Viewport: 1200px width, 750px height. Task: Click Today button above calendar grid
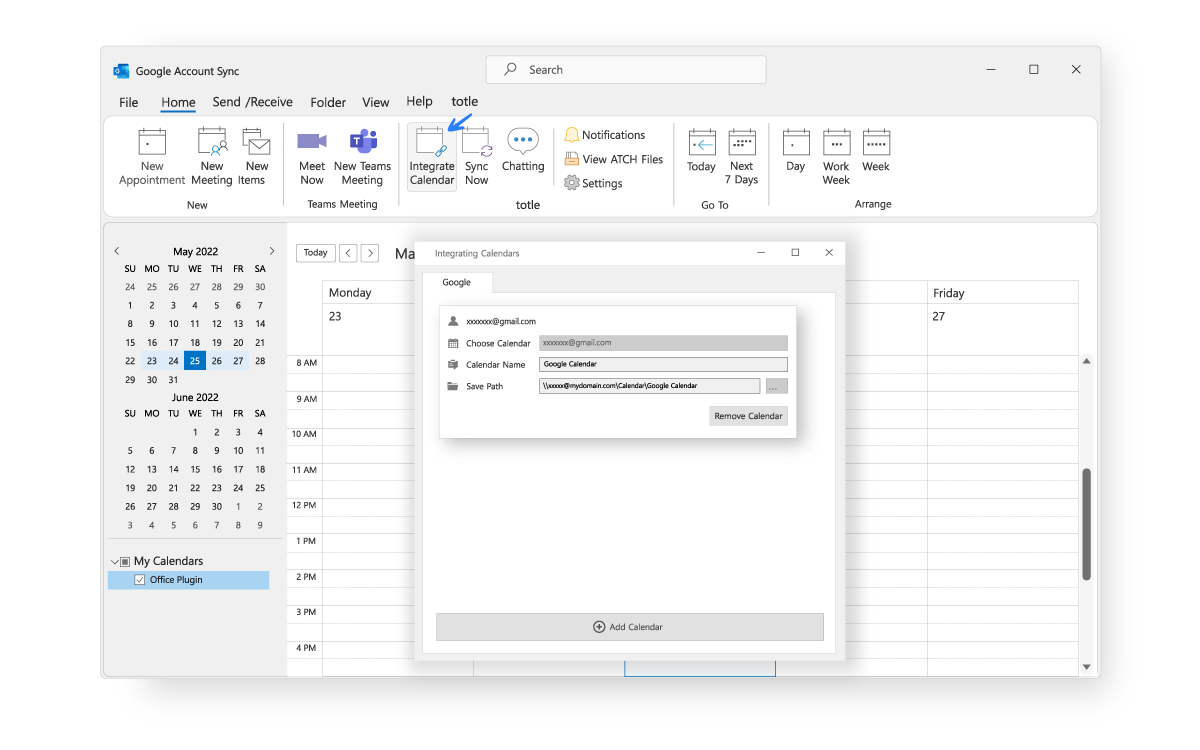(316, 253)
